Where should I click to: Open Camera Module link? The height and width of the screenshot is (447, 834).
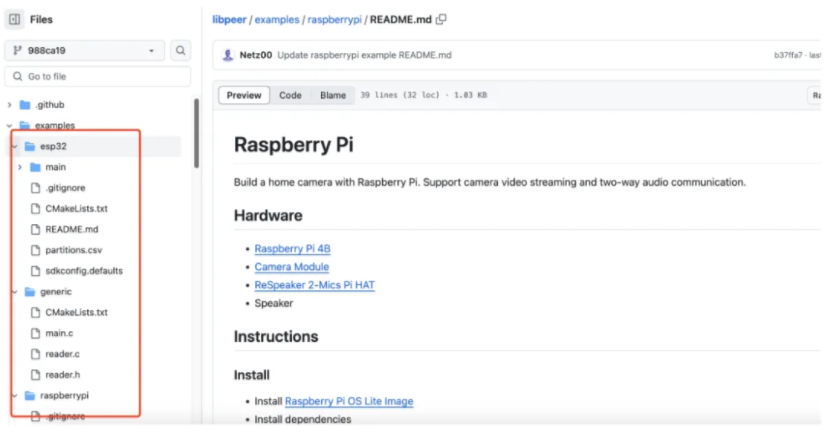tap(291, 267)
